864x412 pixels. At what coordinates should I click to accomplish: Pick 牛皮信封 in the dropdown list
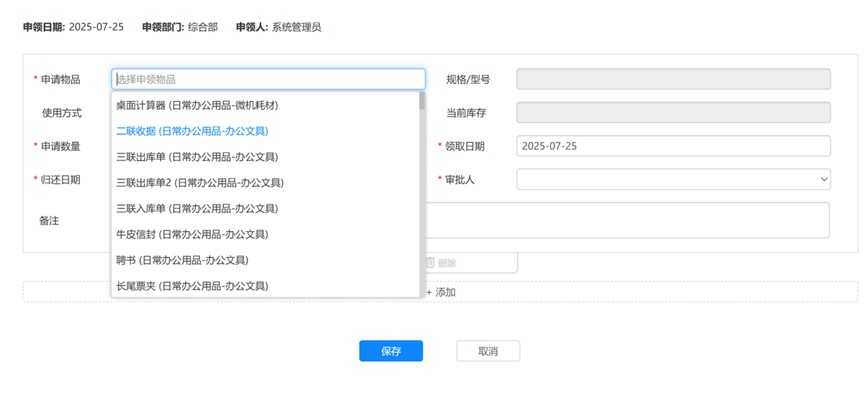[191, 234]
